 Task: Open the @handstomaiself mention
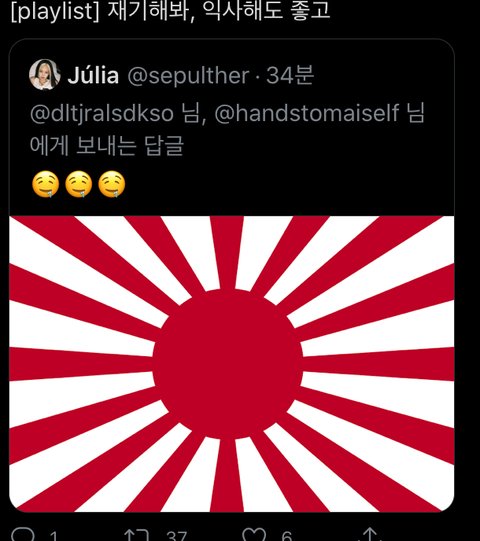(x=307, y=112)
